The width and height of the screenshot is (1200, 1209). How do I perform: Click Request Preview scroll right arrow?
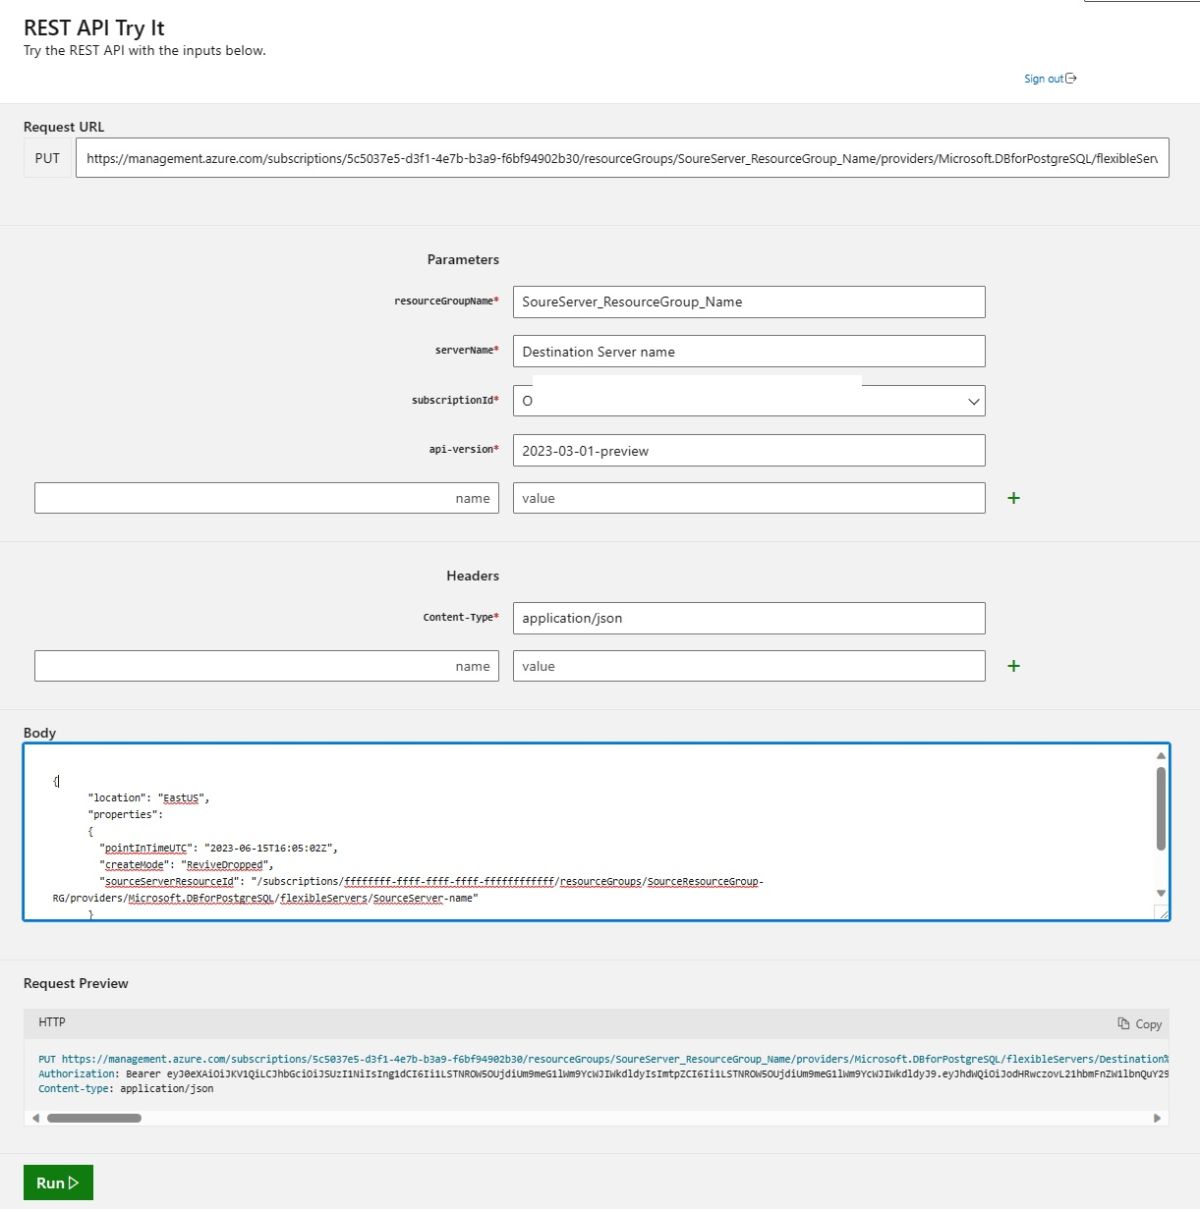(1157, 1118)
